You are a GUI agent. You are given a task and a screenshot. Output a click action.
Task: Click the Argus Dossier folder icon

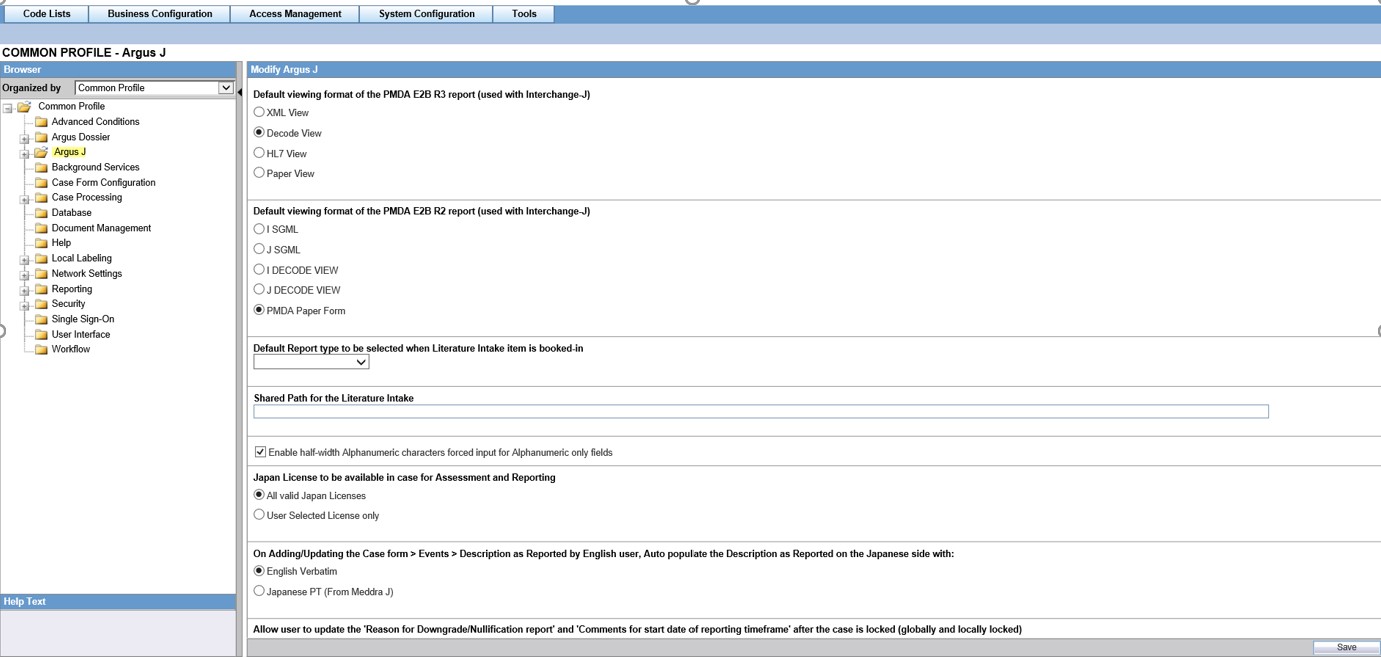41,137
